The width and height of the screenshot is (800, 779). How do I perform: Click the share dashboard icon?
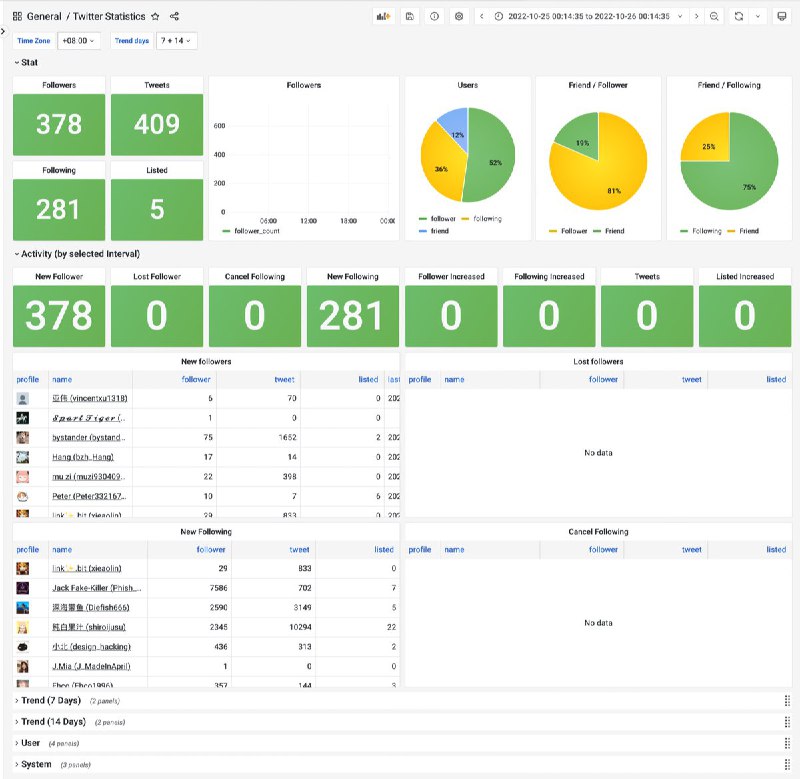[175, 17]
